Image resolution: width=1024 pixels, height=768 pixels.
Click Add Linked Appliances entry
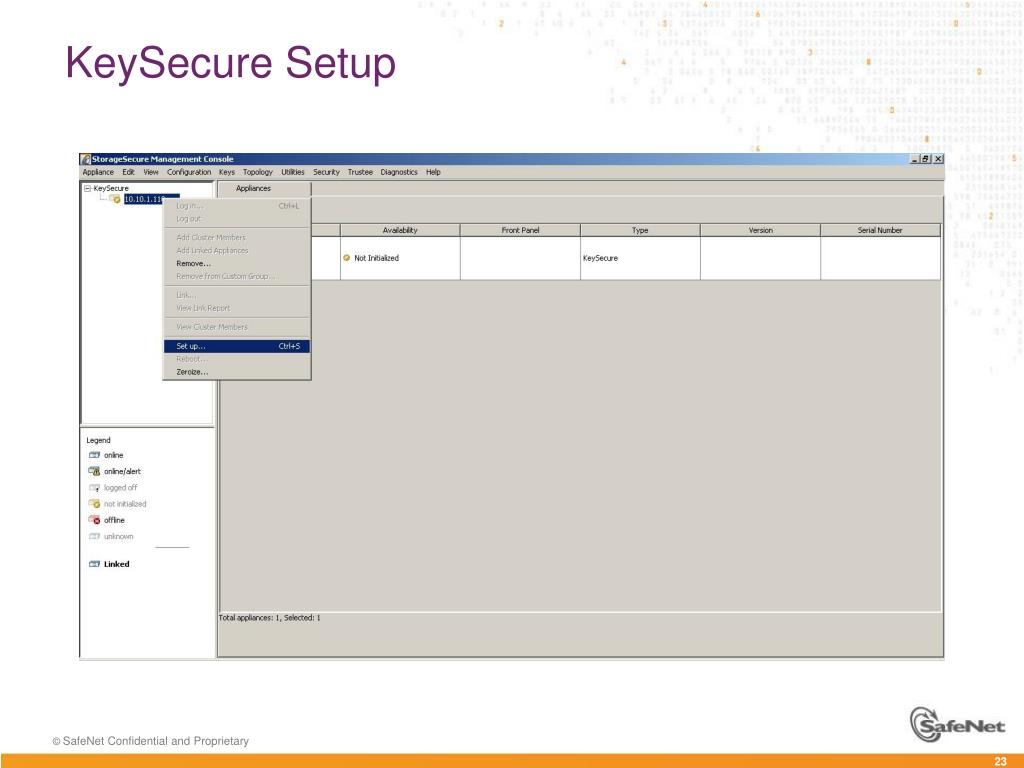[236, 251]
